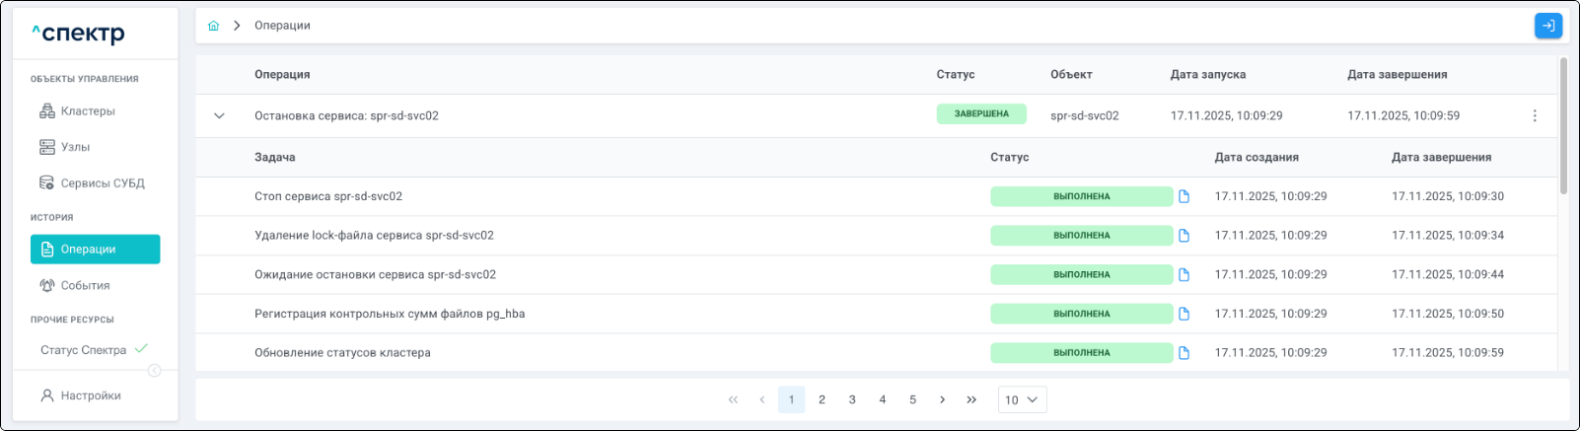Go to page 3 in pagination
1580x431 pixels.
[852, 400]
